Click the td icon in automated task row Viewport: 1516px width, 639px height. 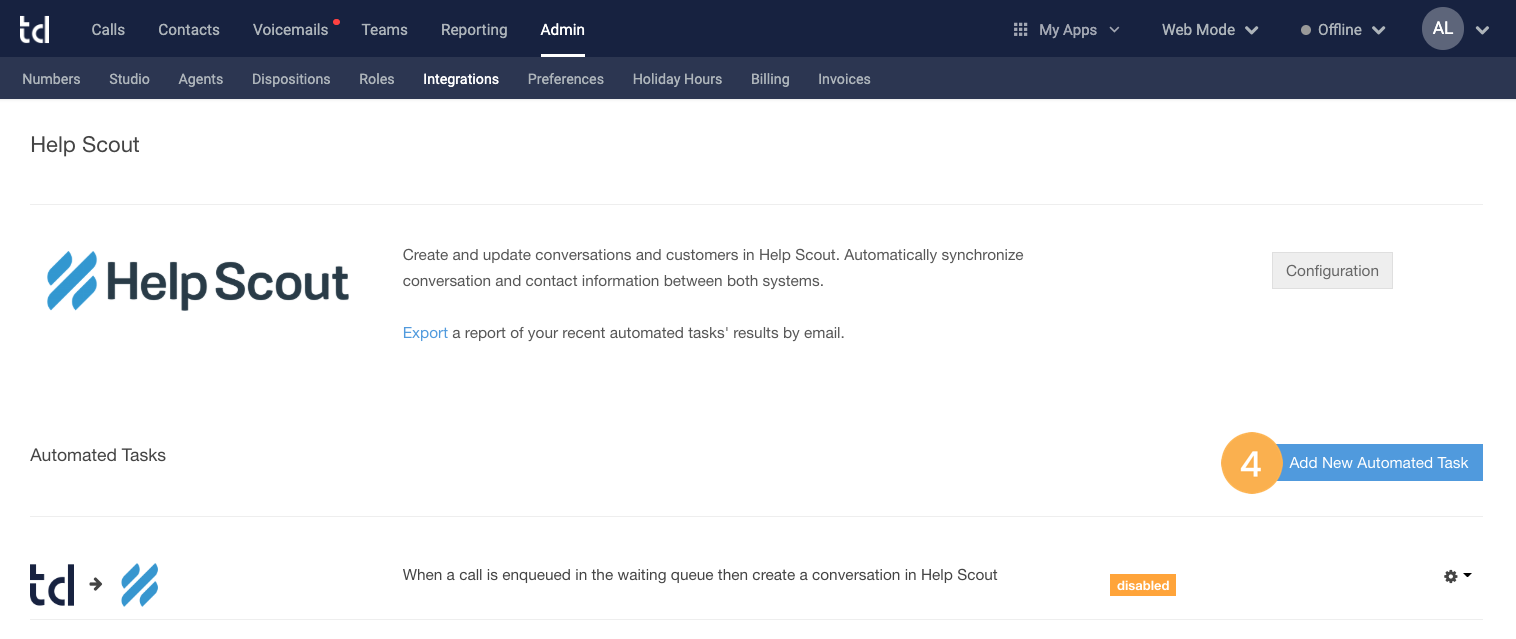click(x=52, y=585)
